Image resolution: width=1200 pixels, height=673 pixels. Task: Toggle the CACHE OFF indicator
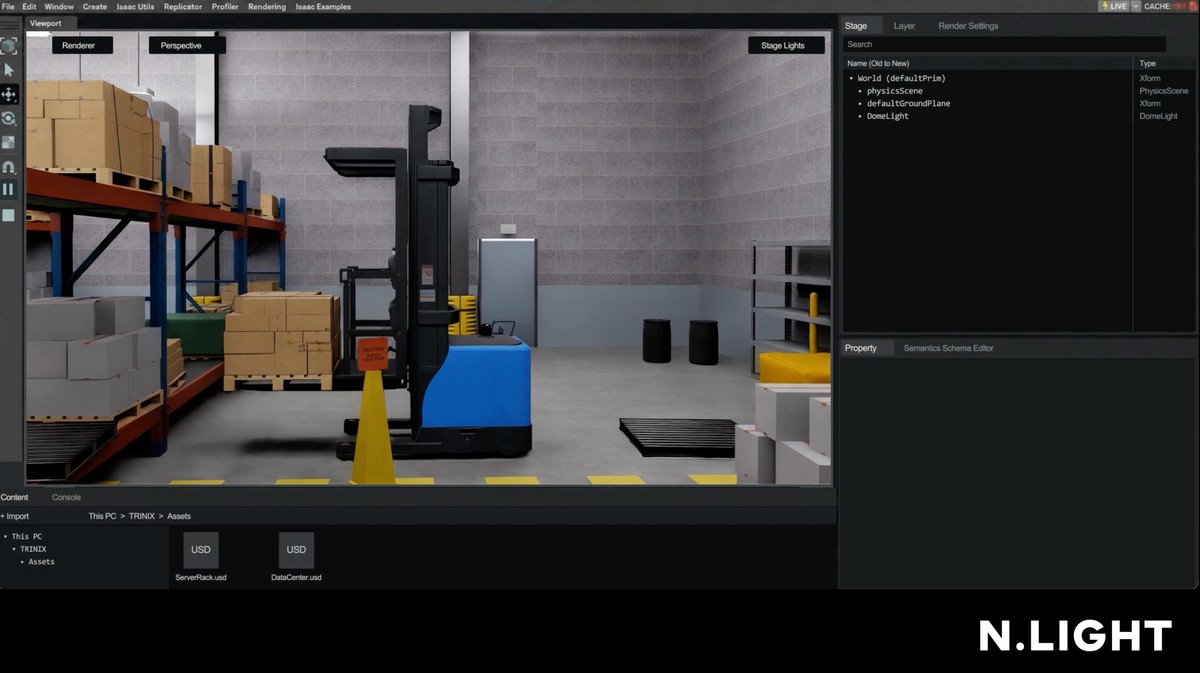click(1171, 6)
